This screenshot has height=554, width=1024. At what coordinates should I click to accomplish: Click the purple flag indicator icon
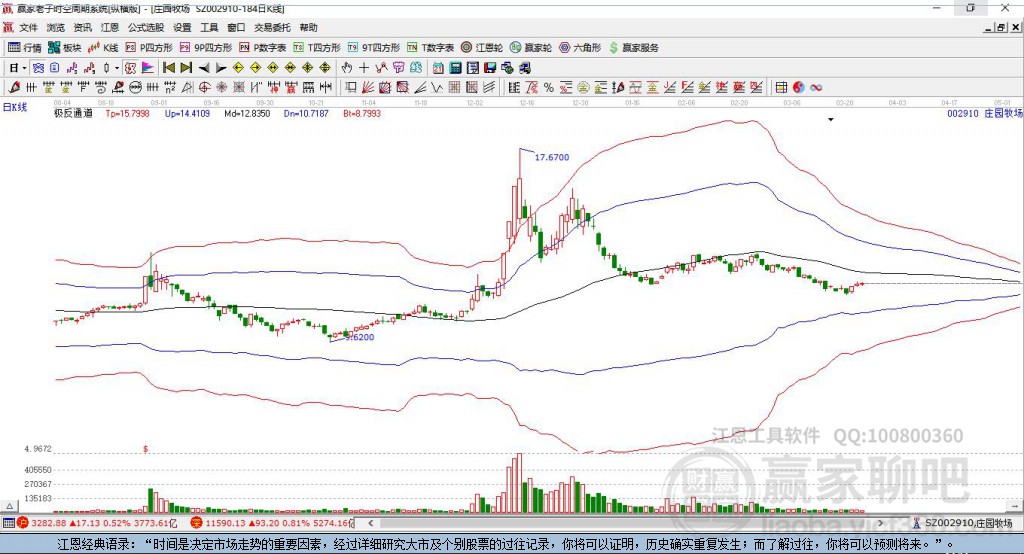pos(148,68)
